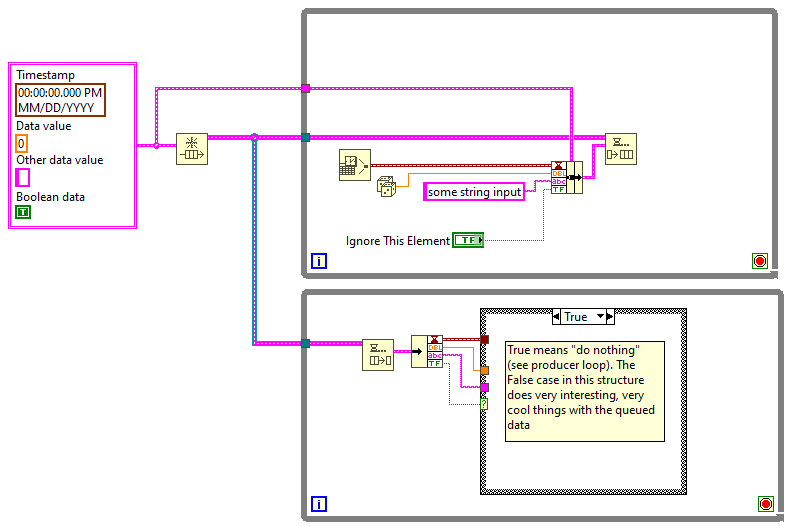Select the consumer loop iteration terminal
The image size is (793, 526).
319,504
